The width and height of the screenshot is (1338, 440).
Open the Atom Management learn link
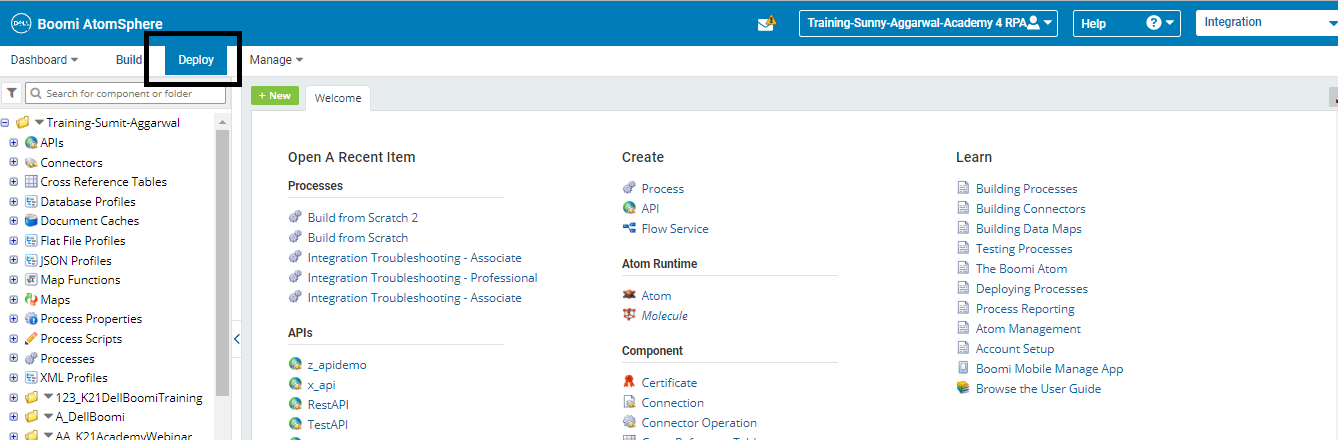point(1028,329)
